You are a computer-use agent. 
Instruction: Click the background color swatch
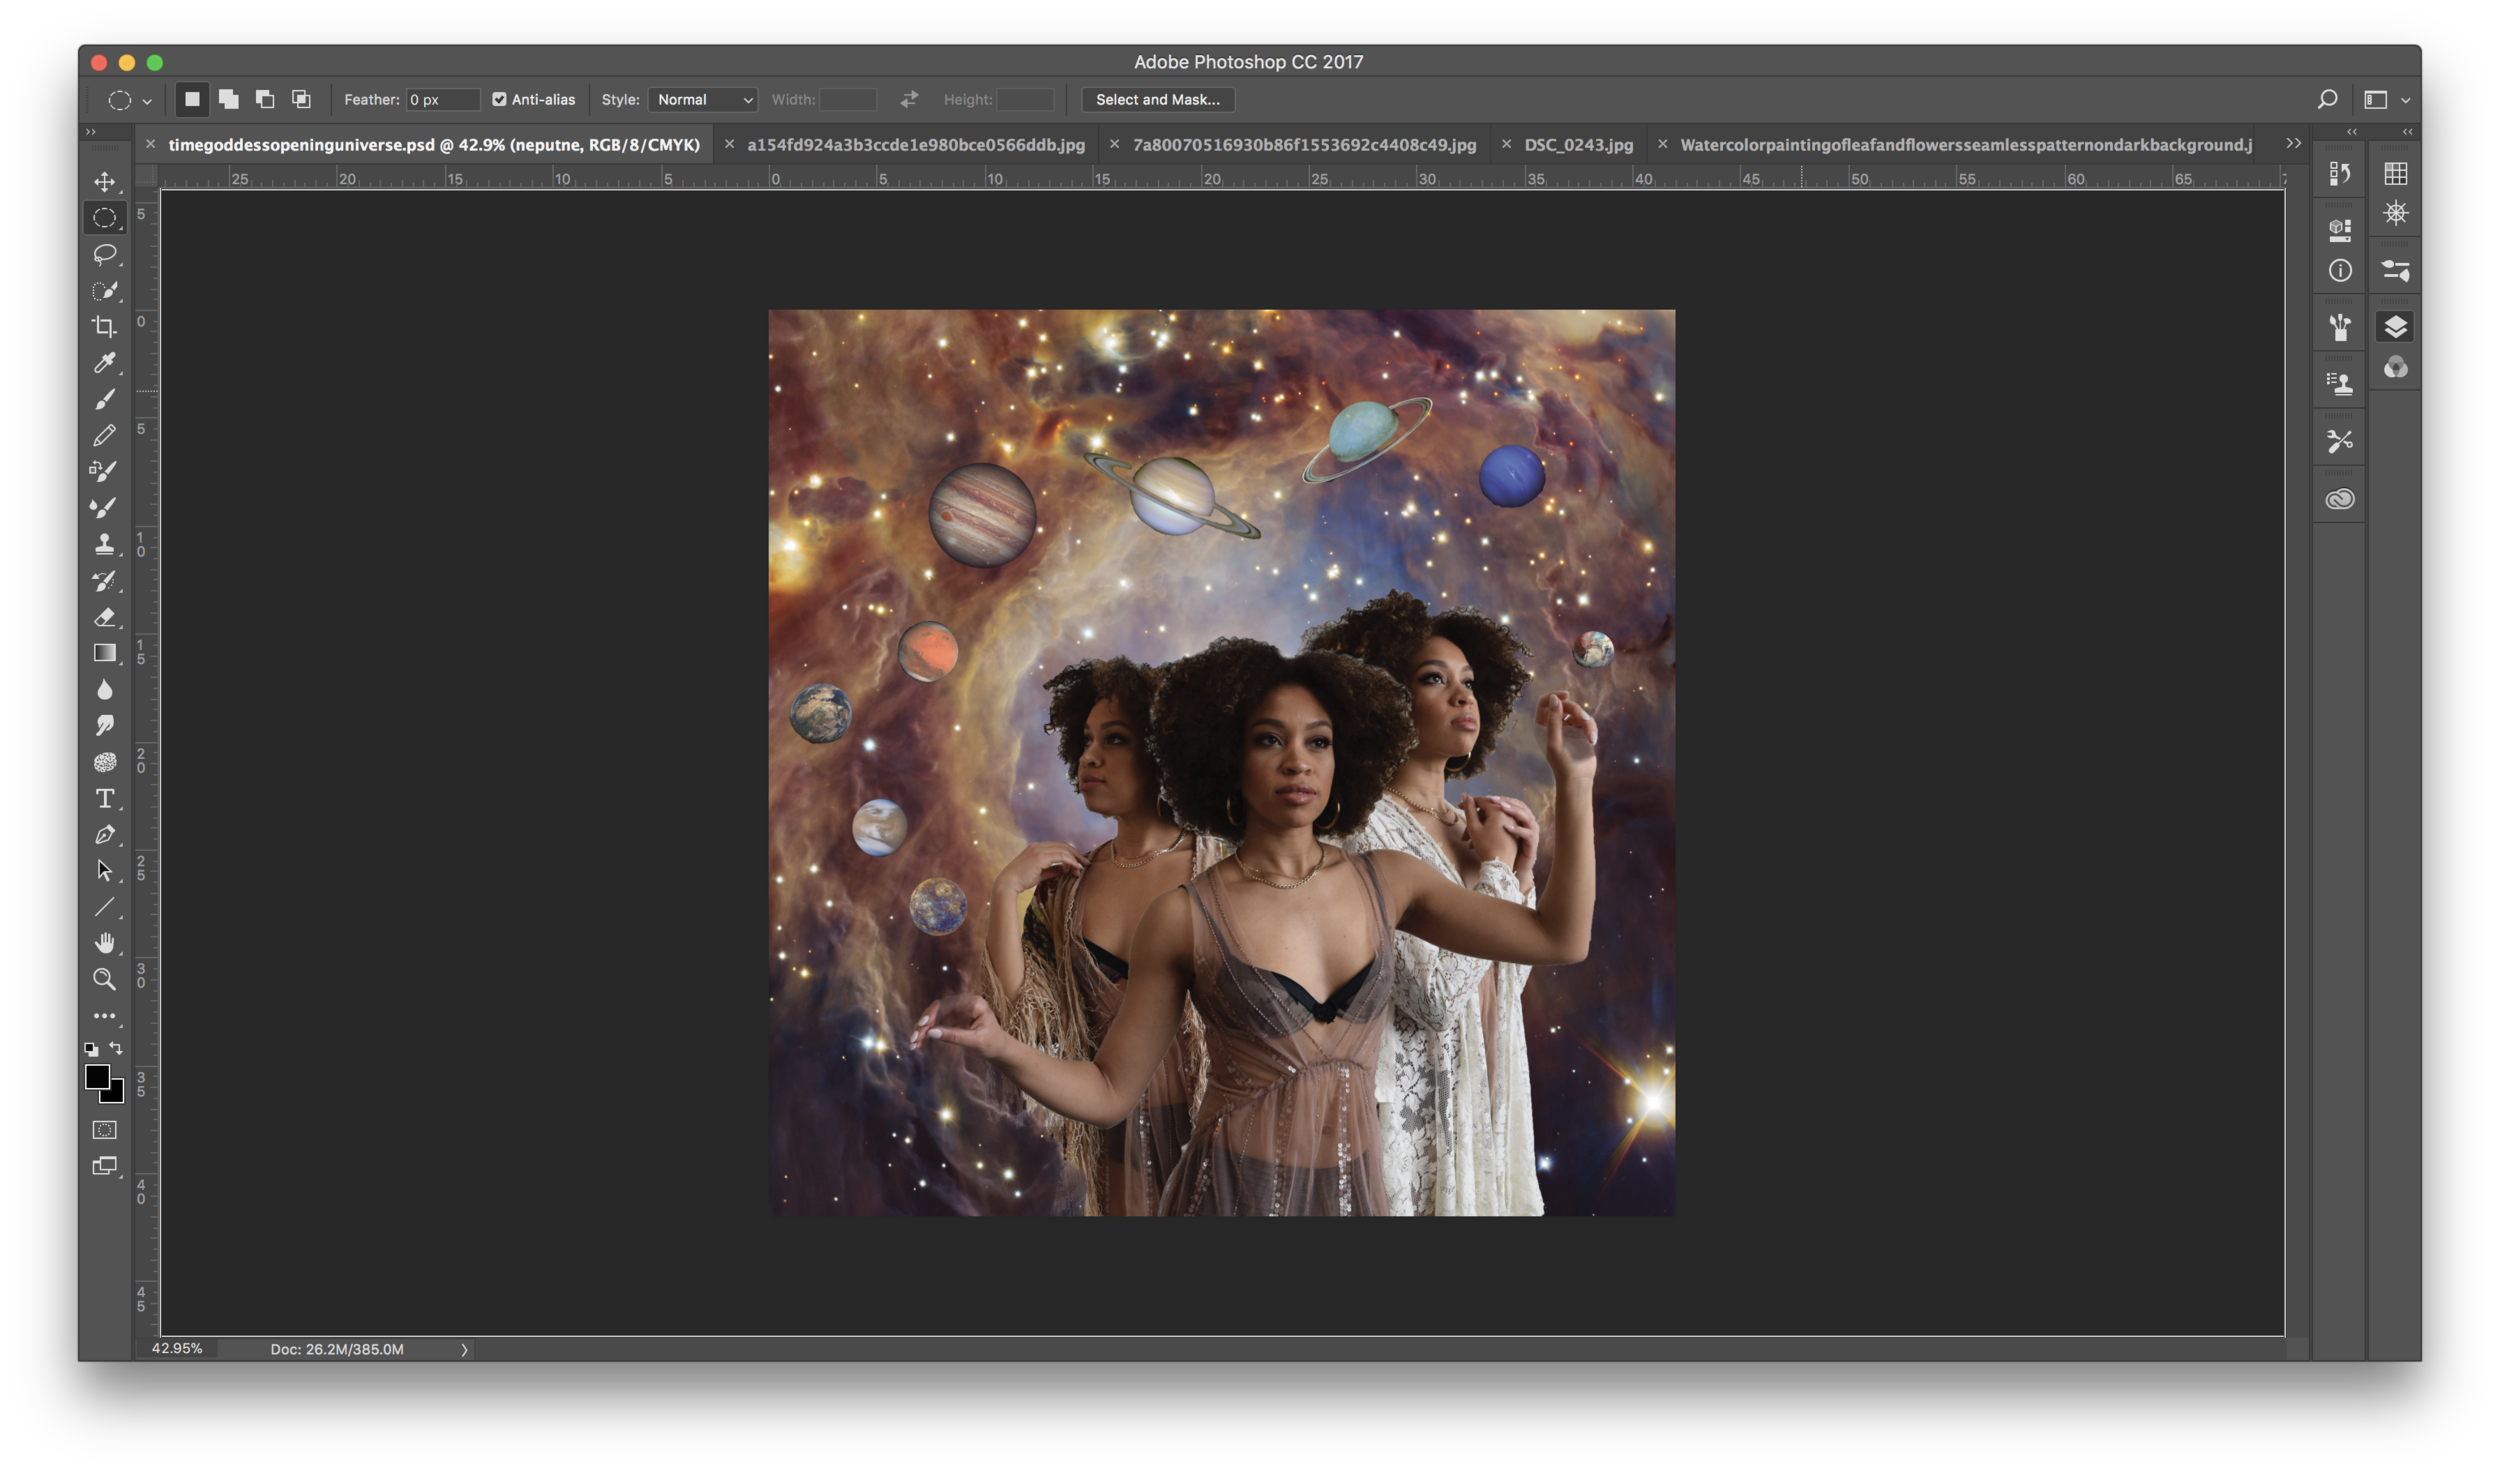[116, 1095]
